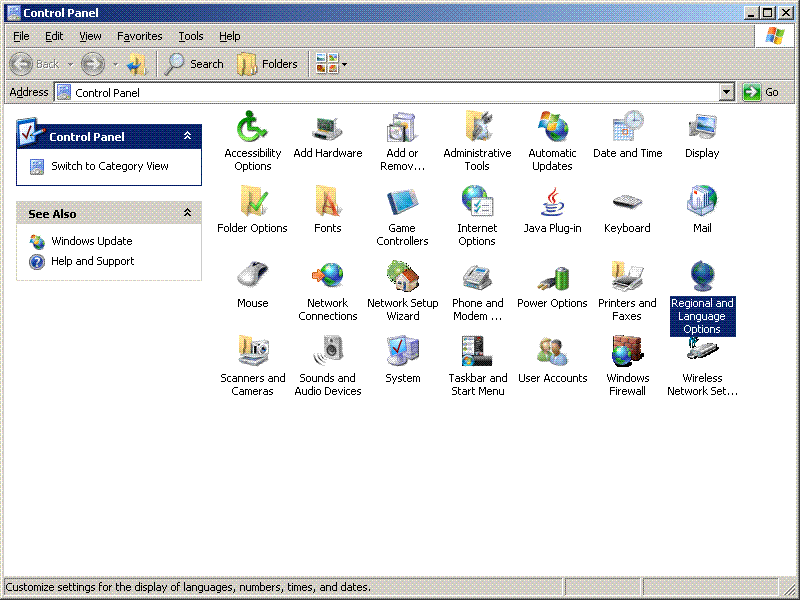Open Scanners and Cameras icon
The image size is (800, 600).
point(253,352)
